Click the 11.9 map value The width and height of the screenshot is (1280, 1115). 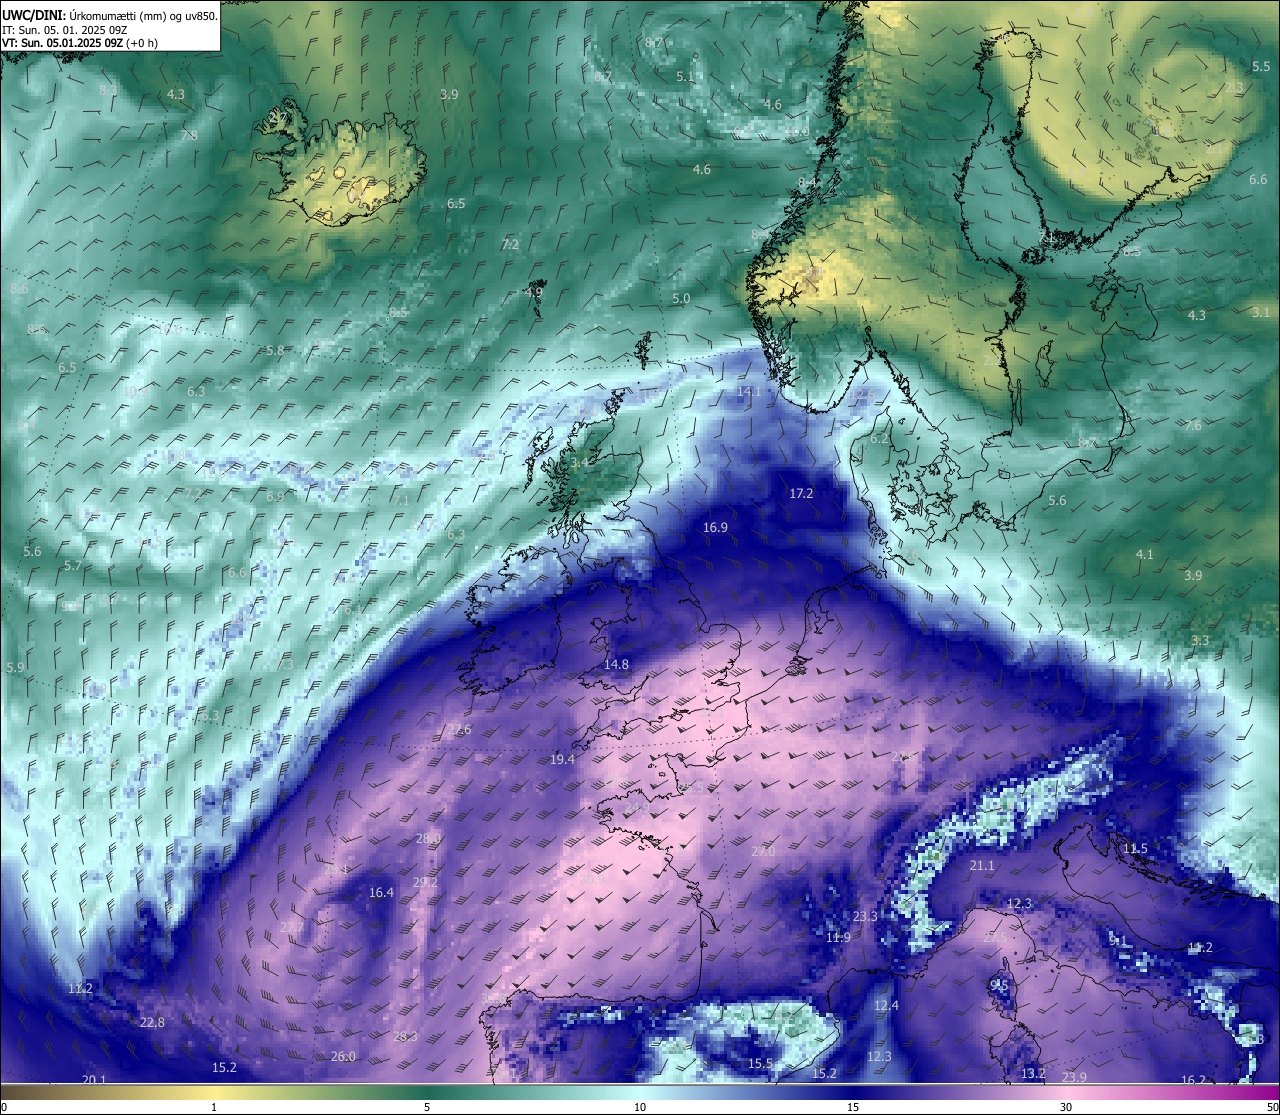click(x=838, y=937)
